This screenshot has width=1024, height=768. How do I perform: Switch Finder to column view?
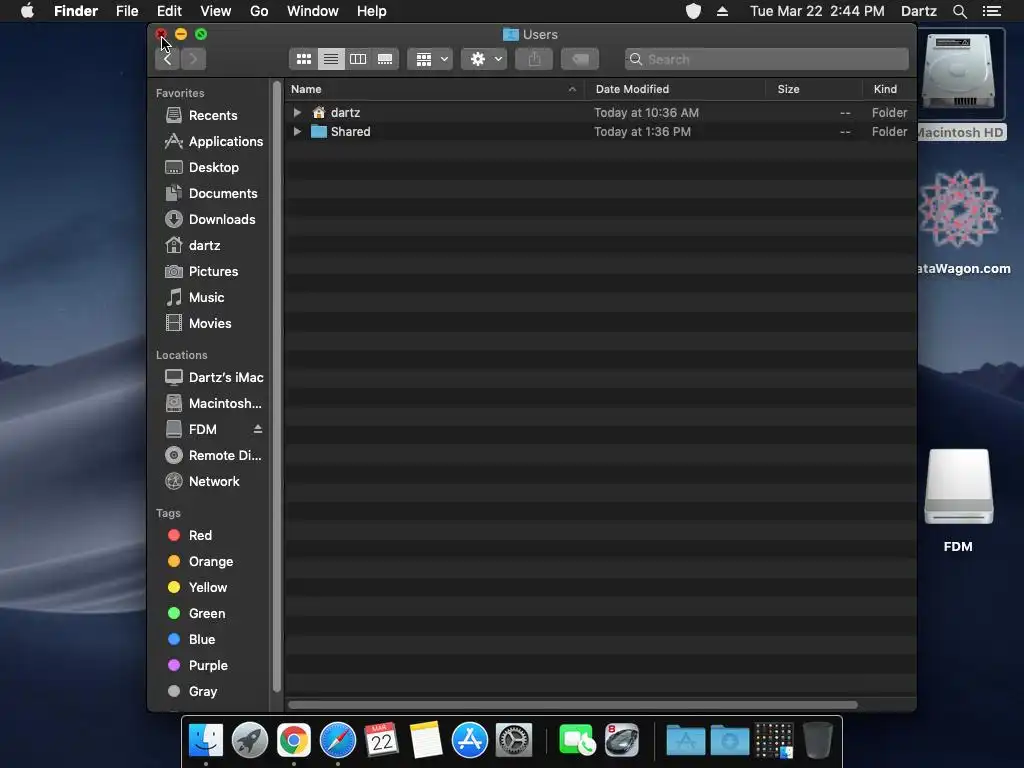click(x=358, y=59)
